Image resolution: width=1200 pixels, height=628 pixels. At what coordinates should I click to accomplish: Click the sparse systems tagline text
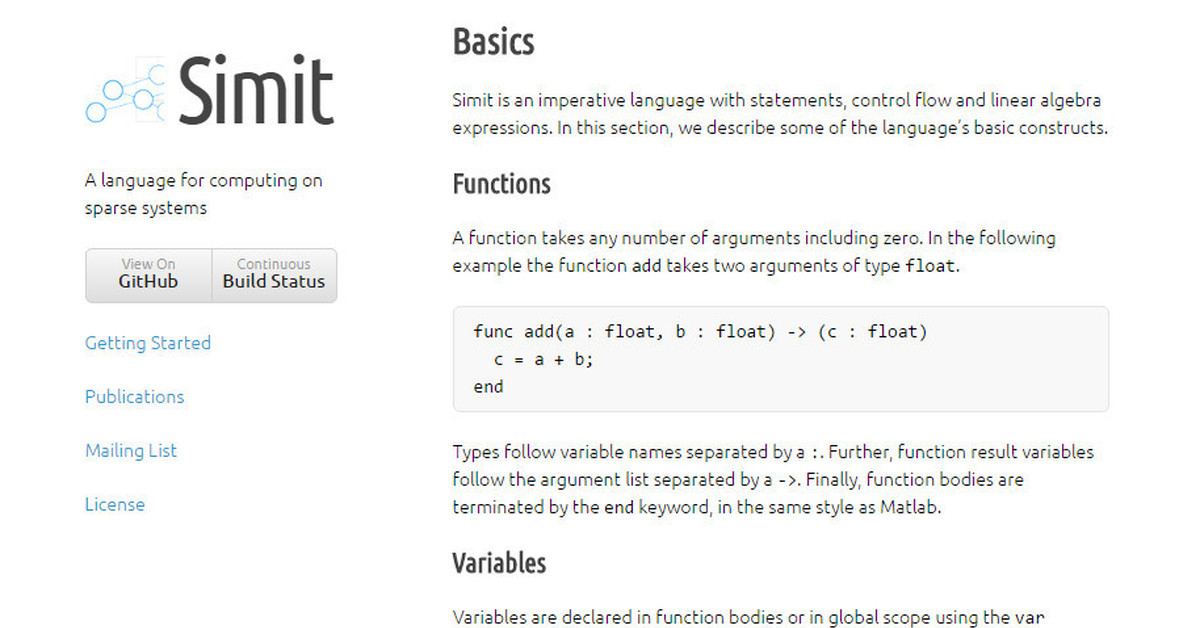pyautogui.click(x=204, y=194)
